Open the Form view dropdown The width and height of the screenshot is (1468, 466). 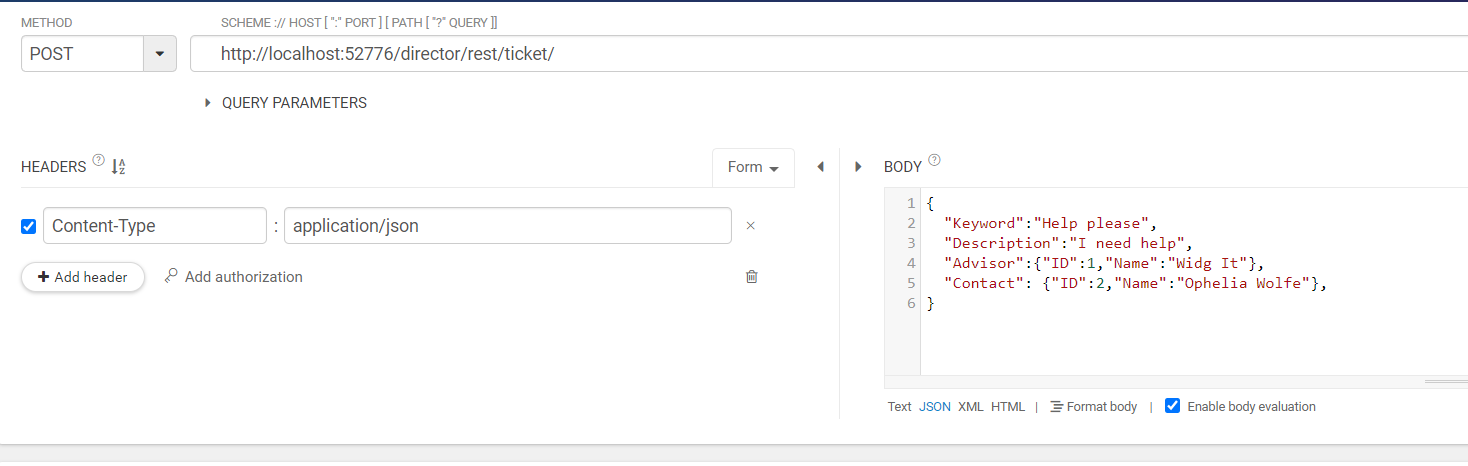(753, 167)
